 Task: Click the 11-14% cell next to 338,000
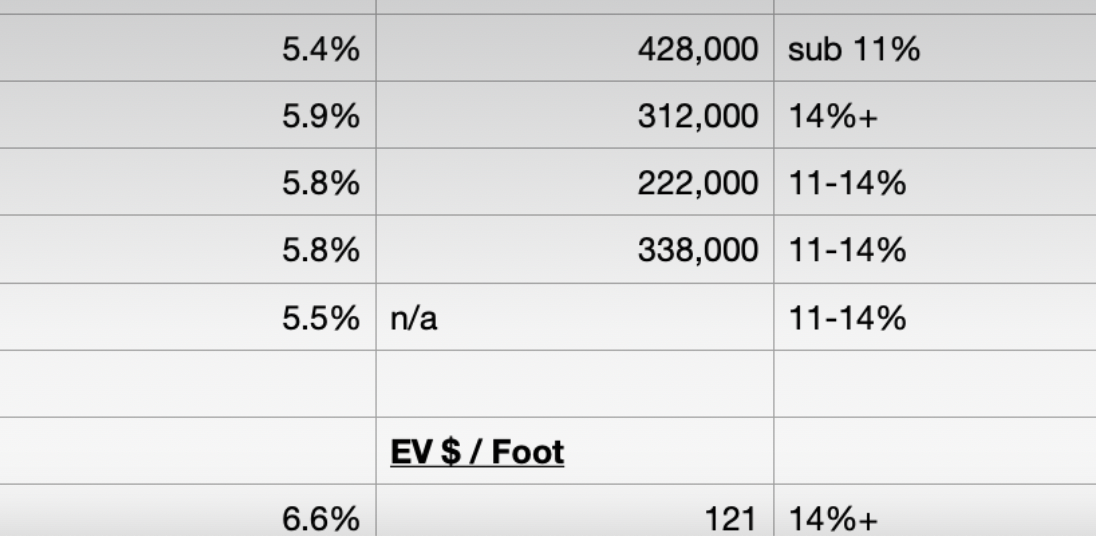pos(935,249)
